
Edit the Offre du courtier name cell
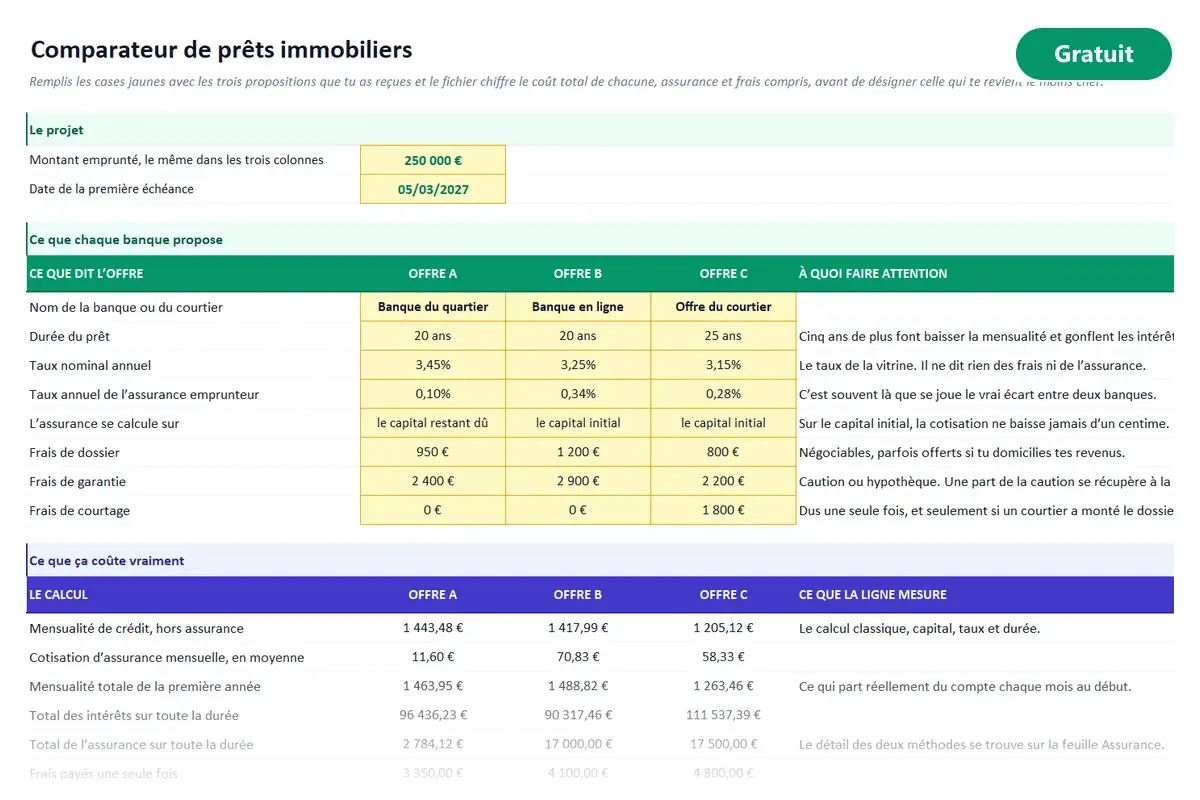coord(723,307)
